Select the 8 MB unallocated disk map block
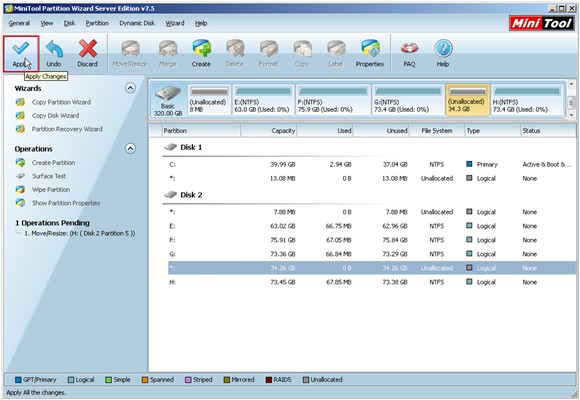The height and width of the screenshot is (400, 580). tap(209, 100)
